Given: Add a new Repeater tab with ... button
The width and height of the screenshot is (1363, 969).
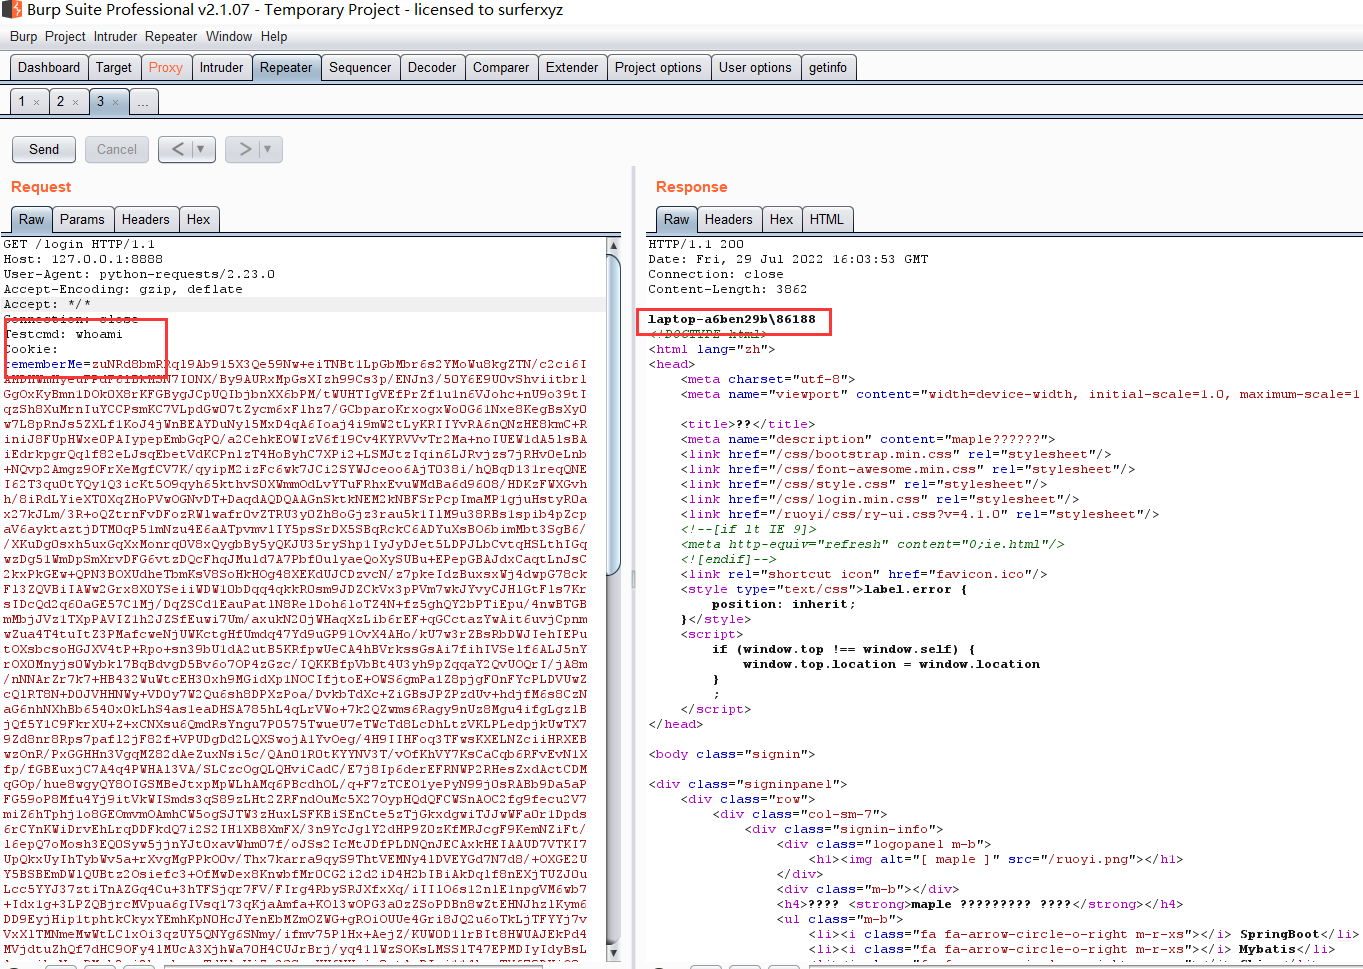Looking at the screenshot, I should 143,102.
